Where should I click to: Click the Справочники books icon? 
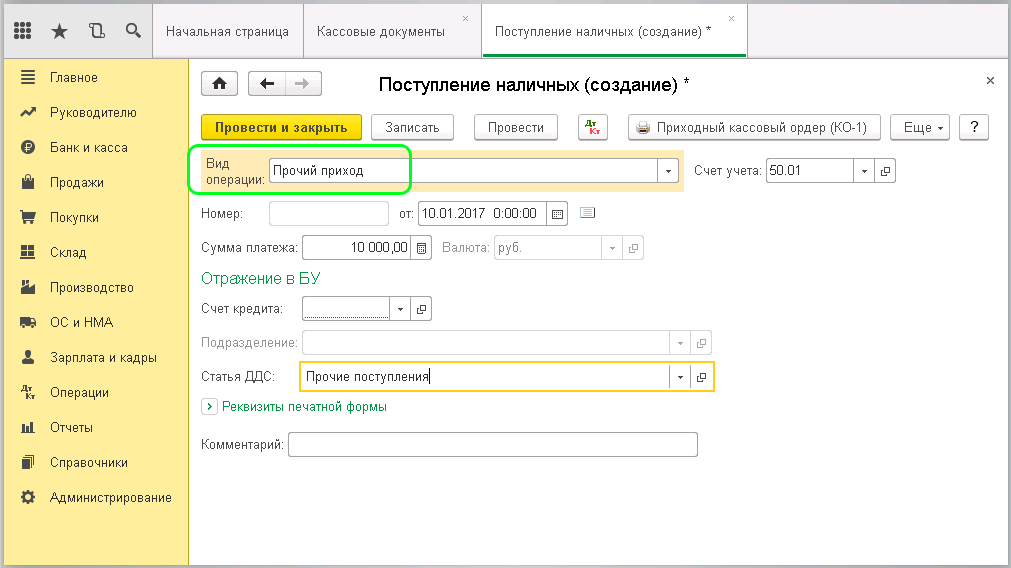(x=28, y=462)
